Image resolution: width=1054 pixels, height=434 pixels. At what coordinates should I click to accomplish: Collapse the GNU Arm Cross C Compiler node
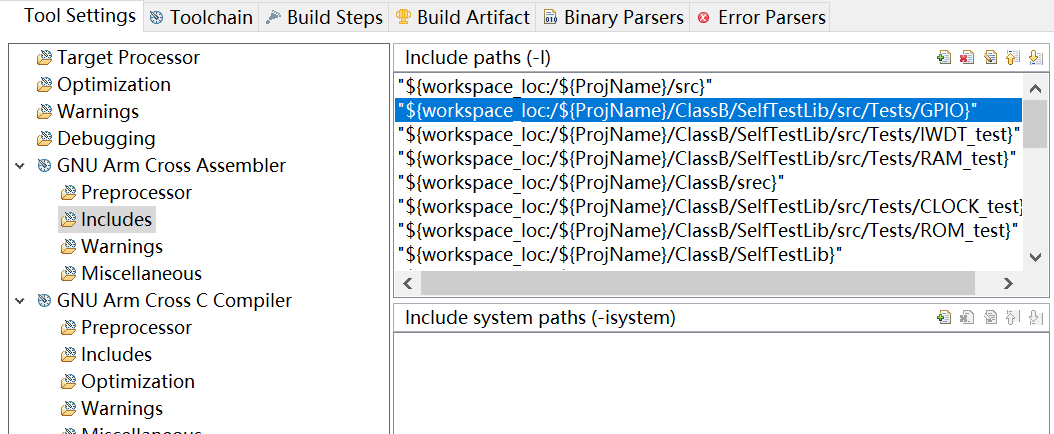coord(20,301)
